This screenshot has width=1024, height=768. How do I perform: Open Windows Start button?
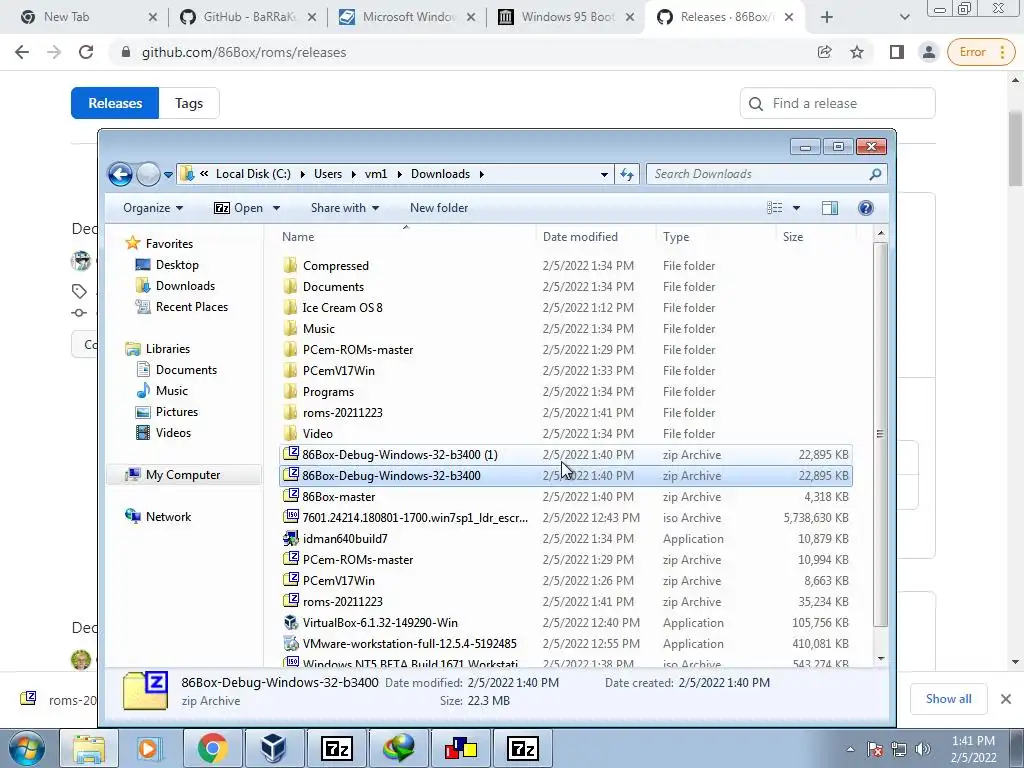click(x=27, y=748)
